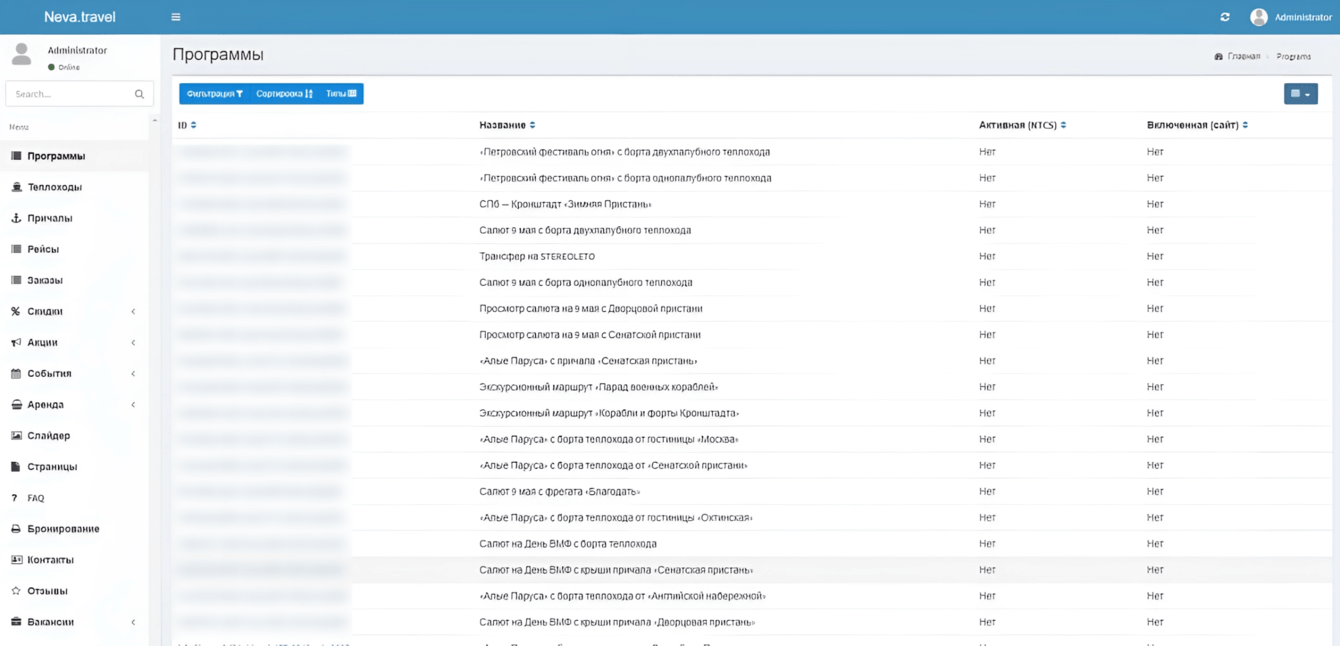Screen dimensions: 1340x646
Task: Select row «Салют 9 мая с фрегата «Благодать»»
Action: click(x=751, y=491)
